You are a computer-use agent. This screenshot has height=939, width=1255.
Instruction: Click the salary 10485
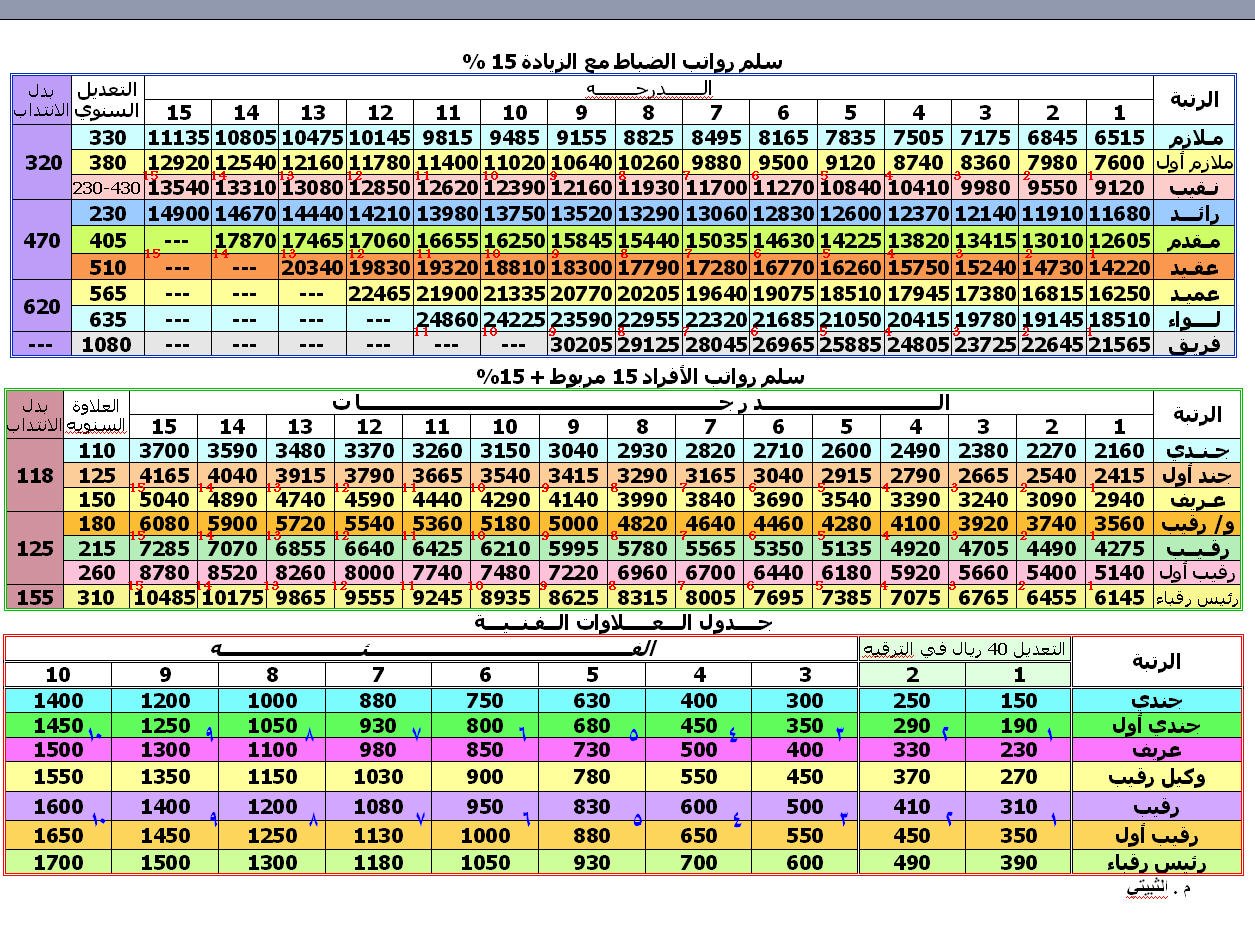165,597
